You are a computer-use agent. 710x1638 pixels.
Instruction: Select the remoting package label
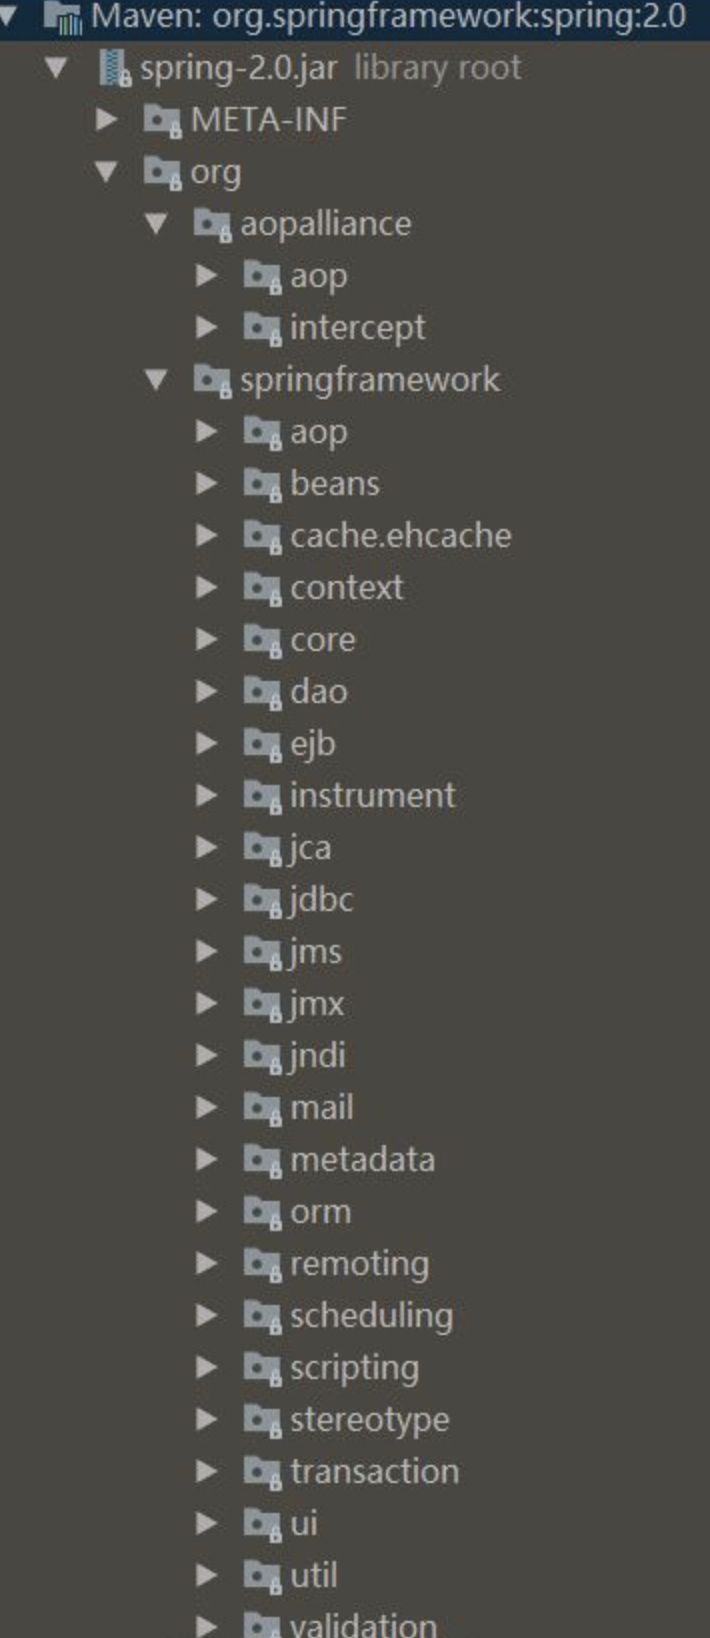click(x=359, y=1264)
